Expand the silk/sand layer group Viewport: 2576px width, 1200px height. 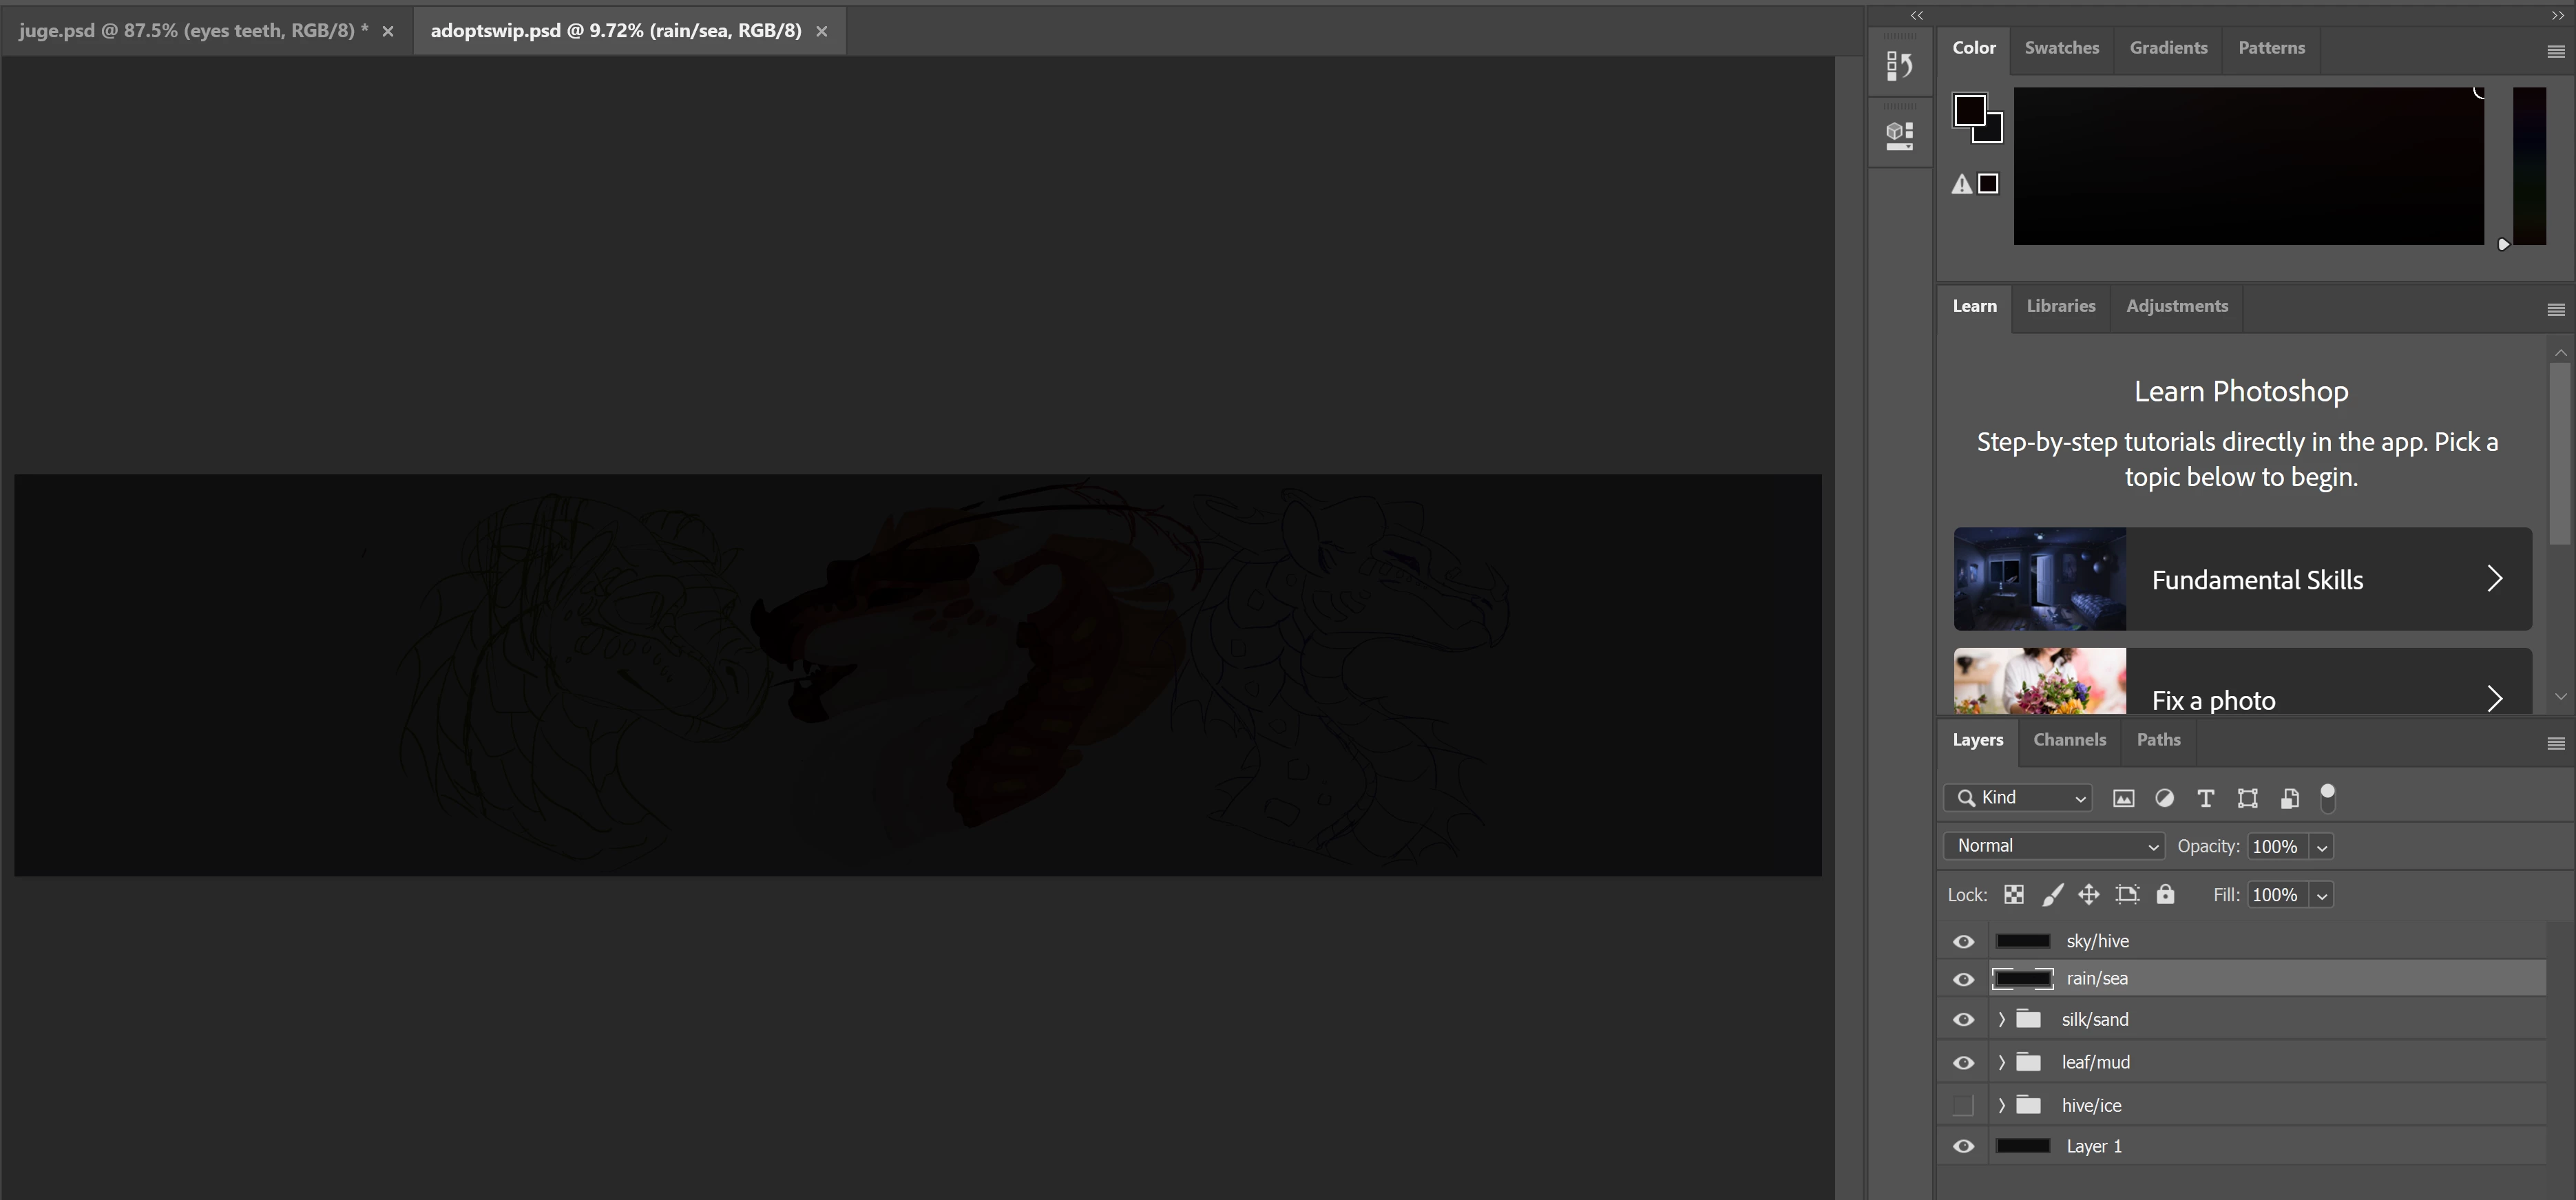point(2001,1020)
